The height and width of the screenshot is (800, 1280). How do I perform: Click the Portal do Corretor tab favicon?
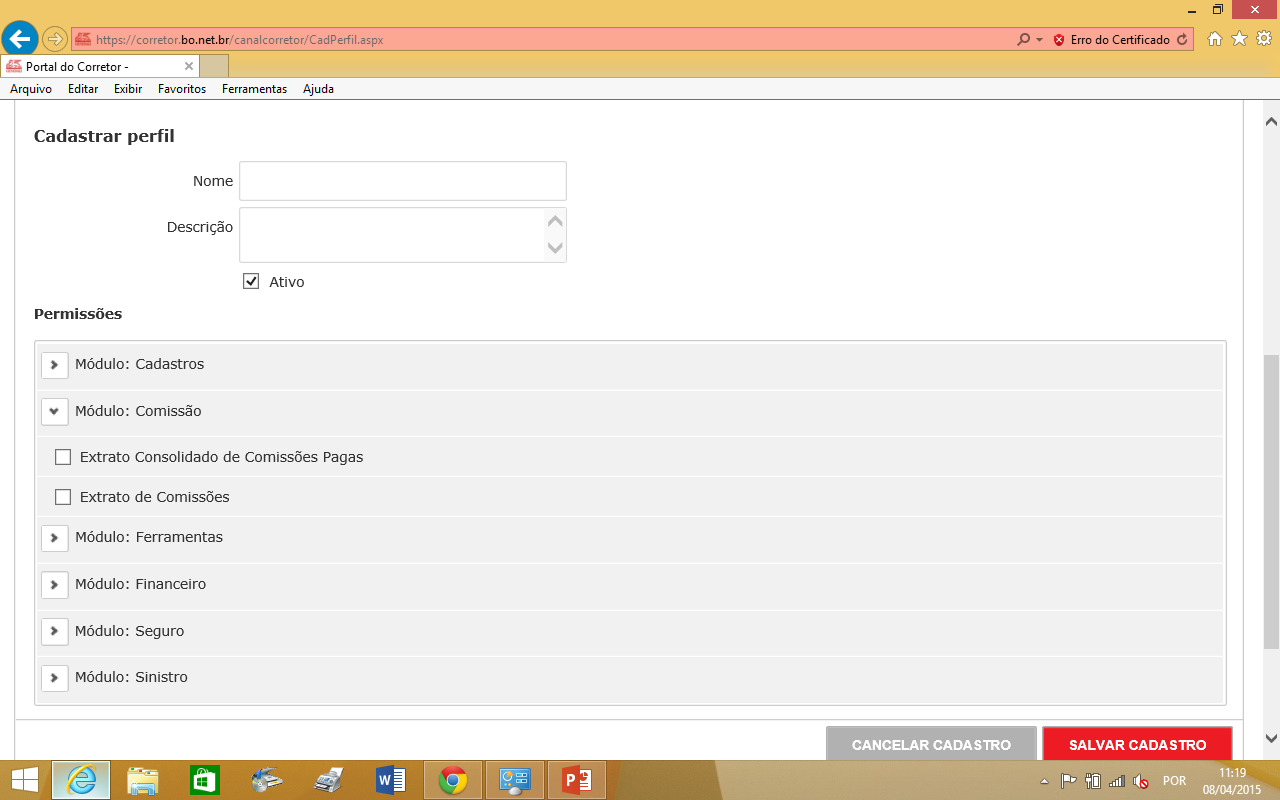click(x=14, y=66)
